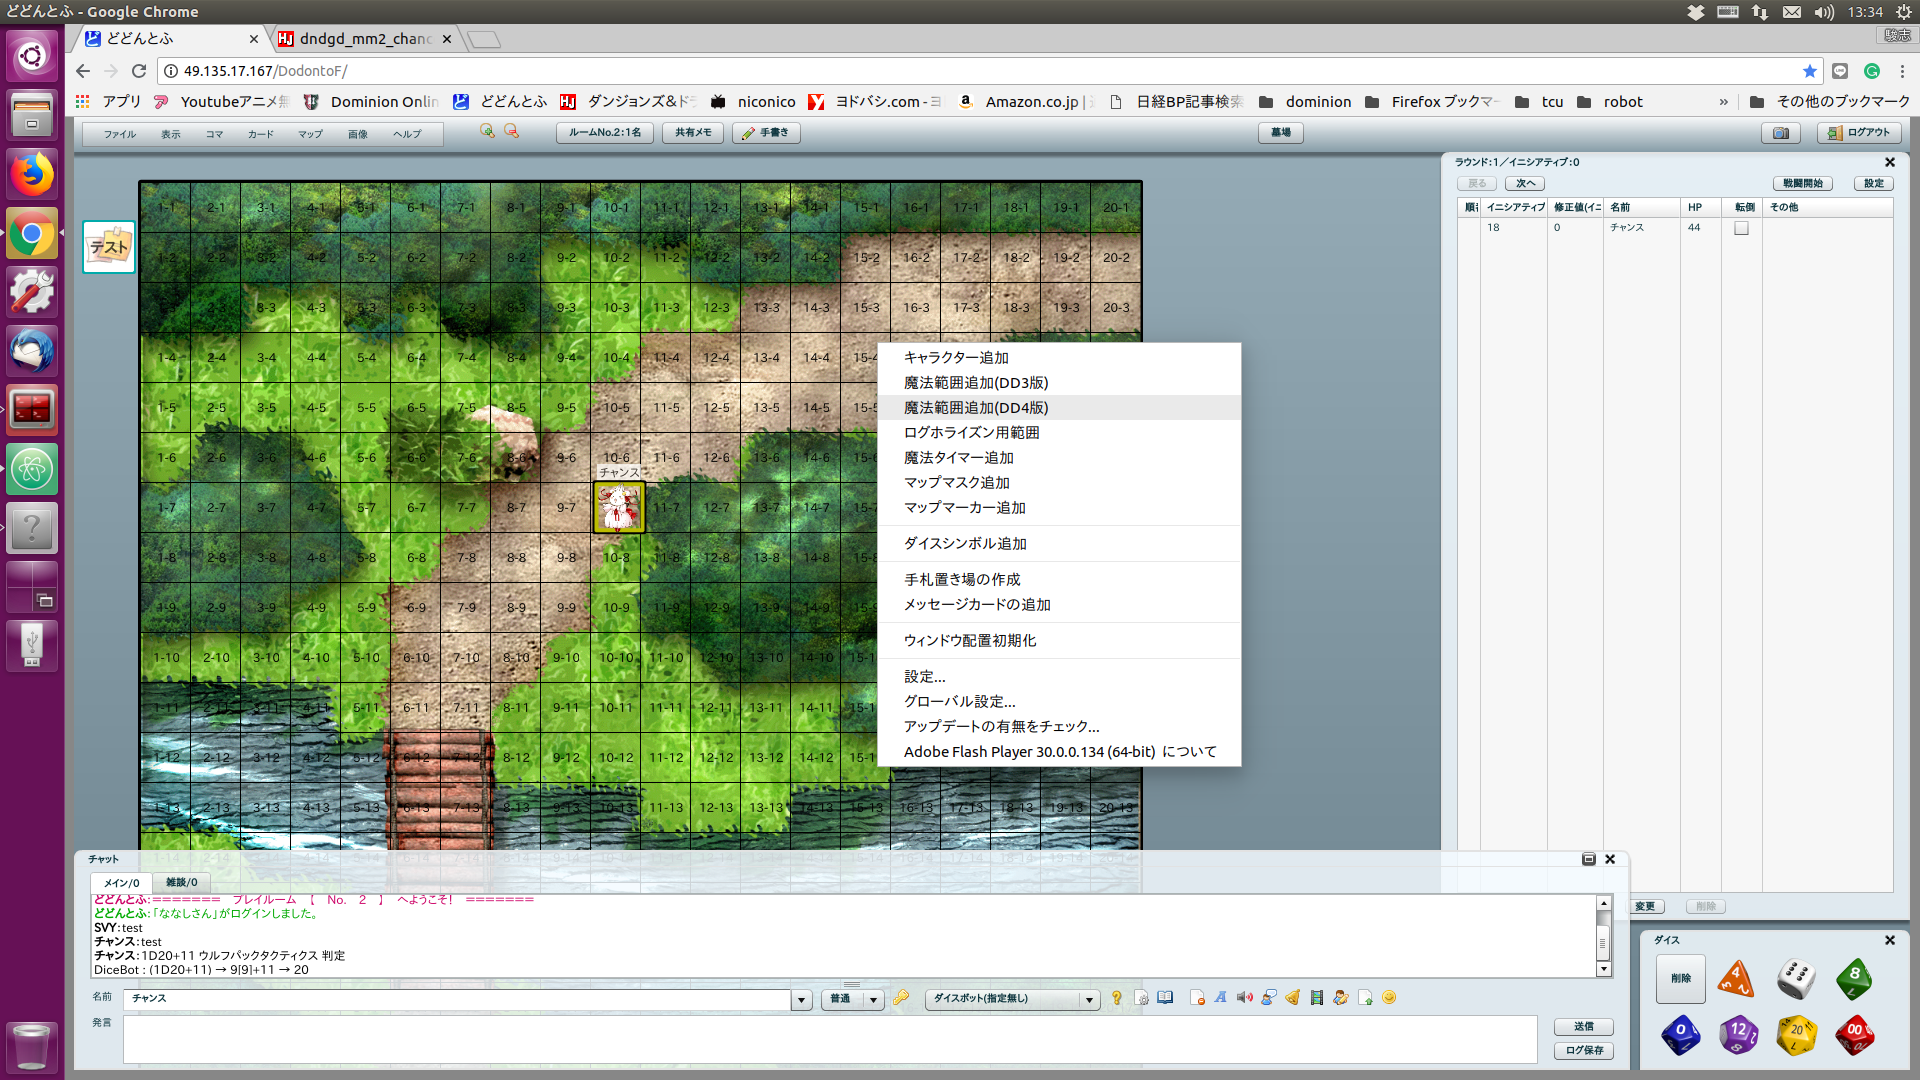Image resolution: width=1920 pixels, height=1080 pixels.
Task: Select マップマスク追加 in context menu
Action: pyautogui.click(x=956, y=483)
